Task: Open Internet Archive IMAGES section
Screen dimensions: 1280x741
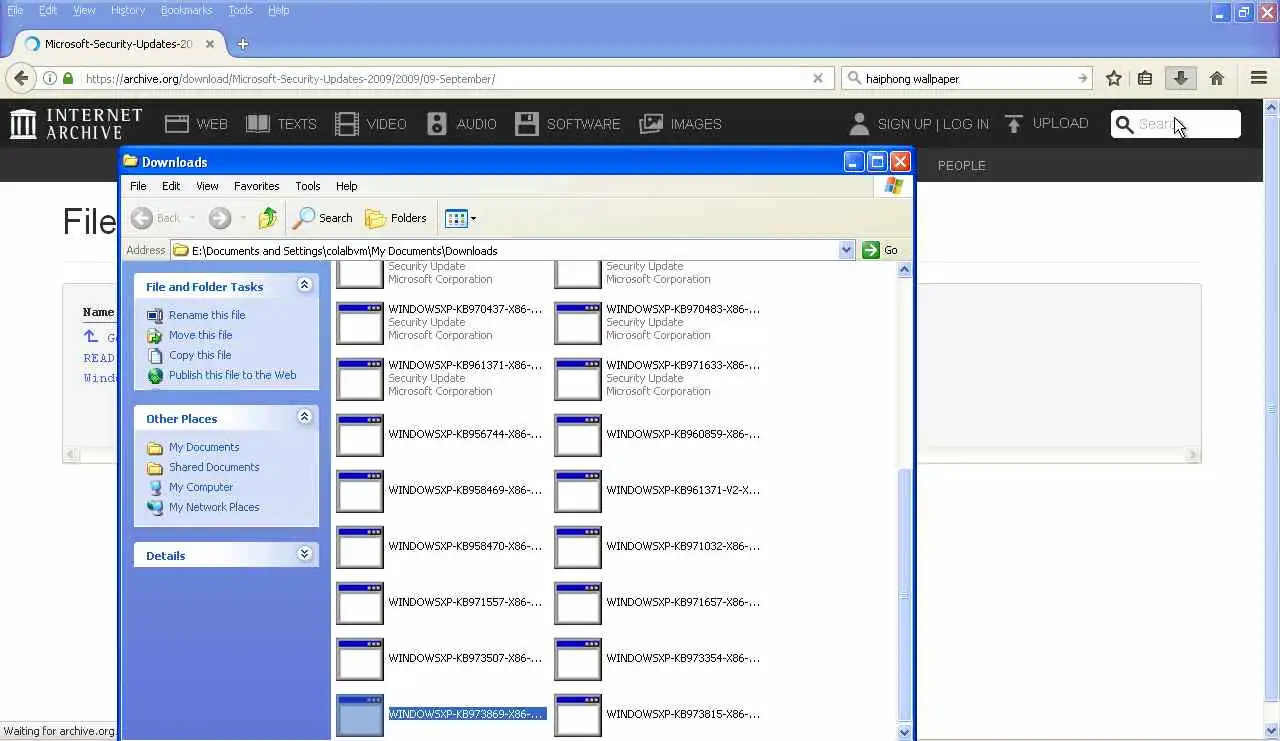Action: click(x=680, y=124)
